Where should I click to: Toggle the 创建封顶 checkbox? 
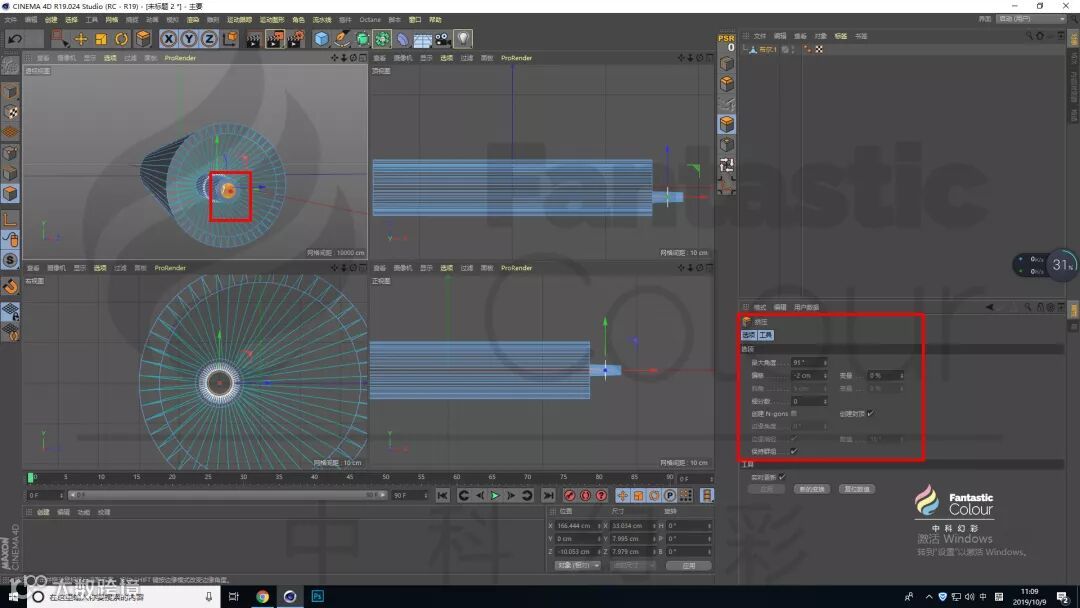870,413
